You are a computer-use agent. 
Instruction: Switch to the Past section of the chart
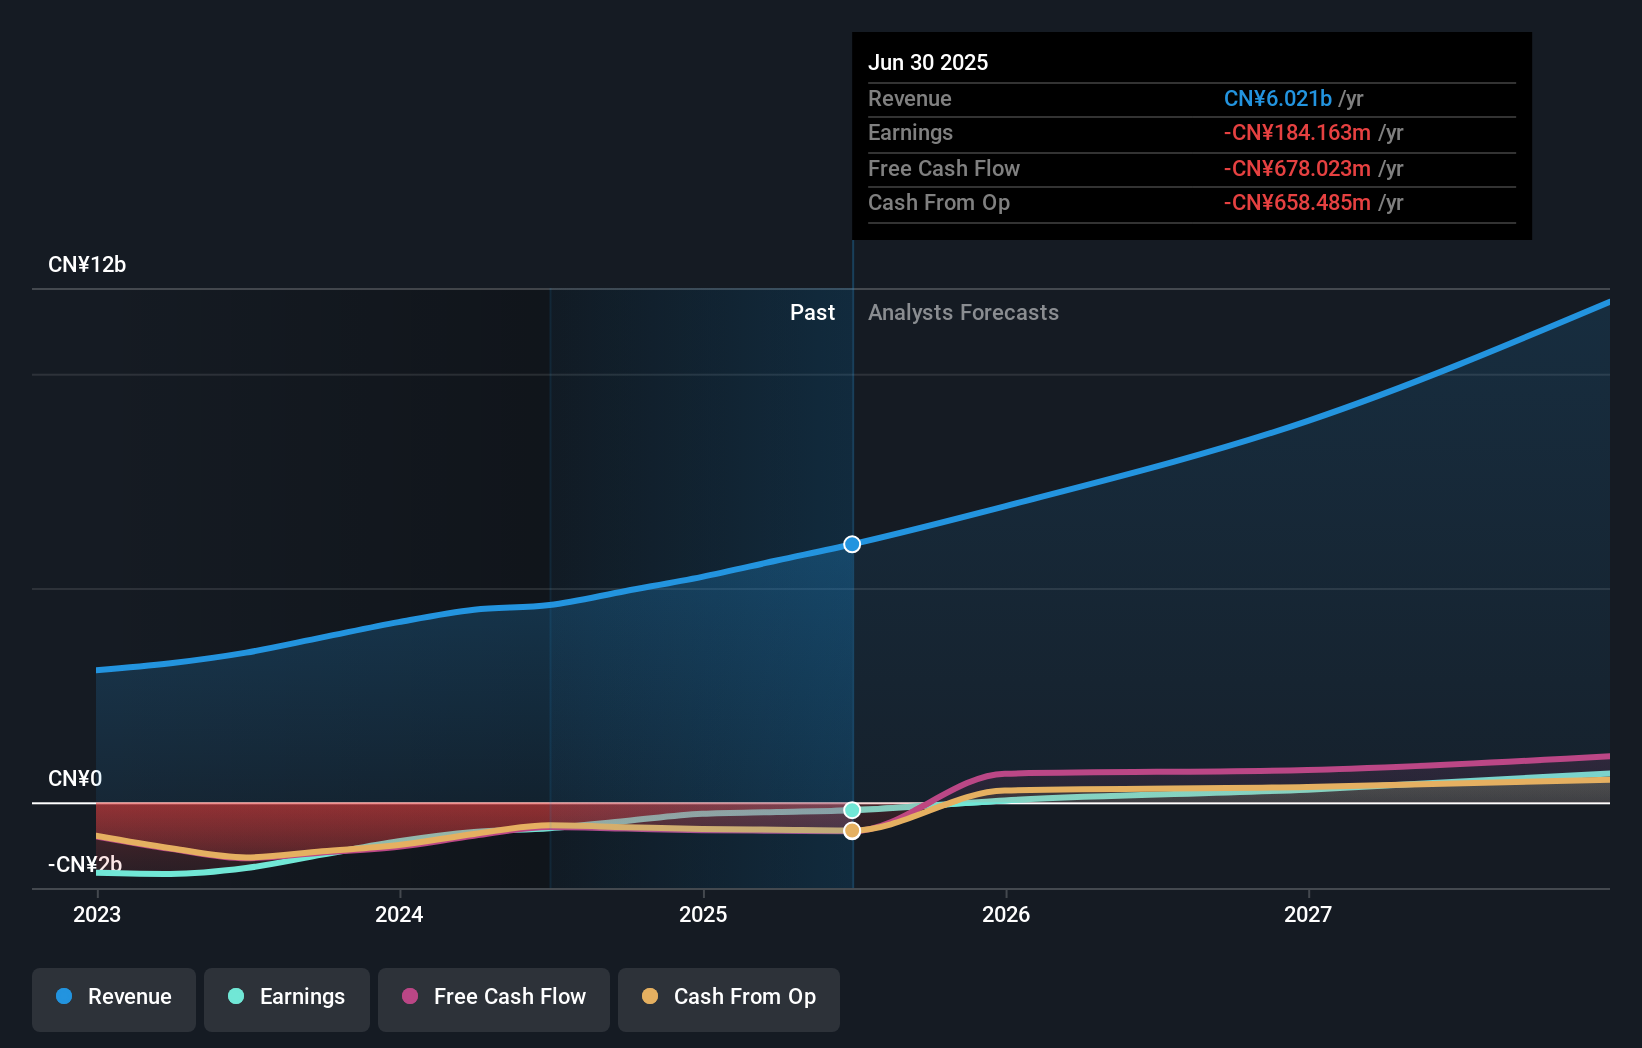pyautogui.click(x=812, y=312)
